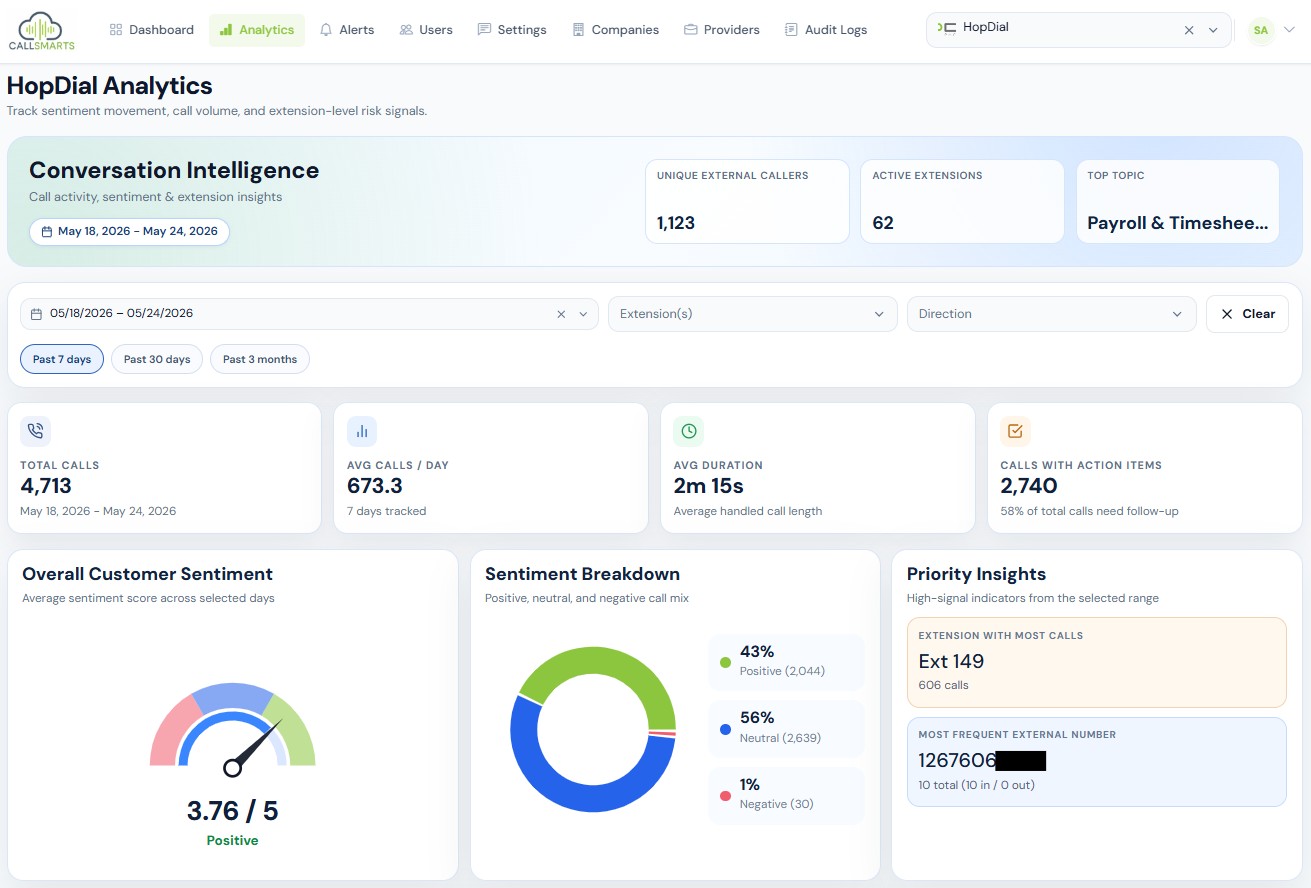The width and height of the screenshot is (1311, 888).
Task: Click the SA user avatar
Action: tap(1260, 30)
